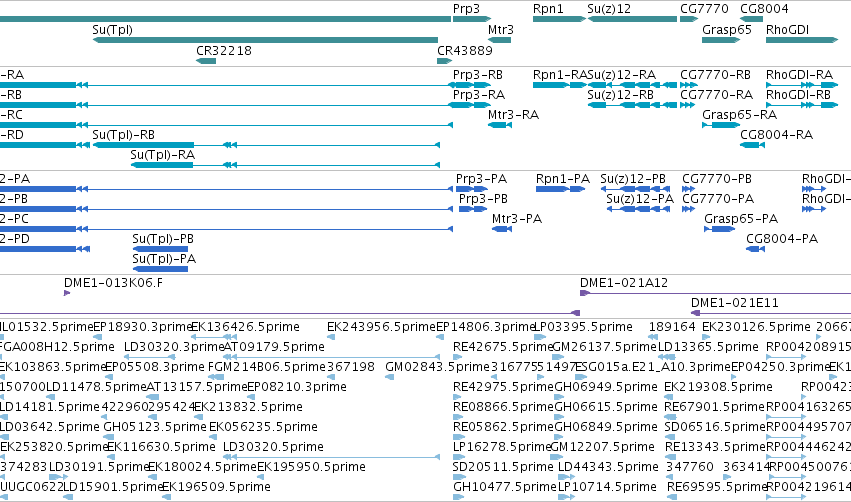Screen dimensions: 851x502
Task: Select the Su(z)12-RB transcript label
Action: click(620, 95)
